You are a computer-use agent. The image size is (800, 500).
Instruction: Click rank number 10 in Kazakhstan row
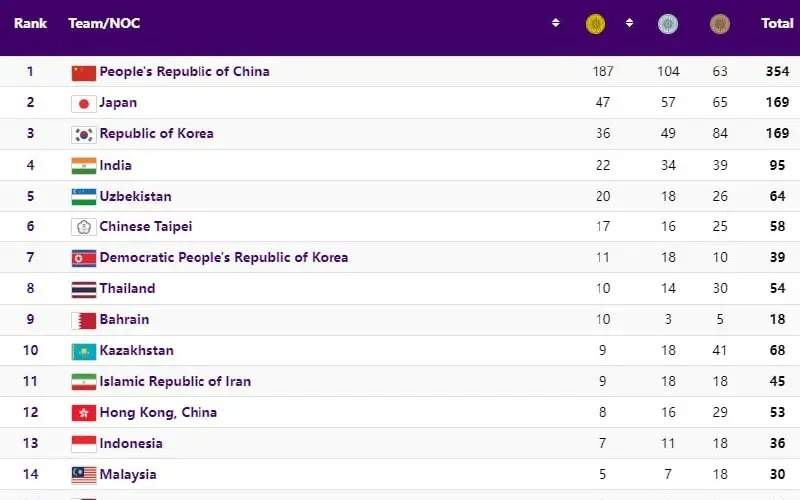tap(30, 351)
